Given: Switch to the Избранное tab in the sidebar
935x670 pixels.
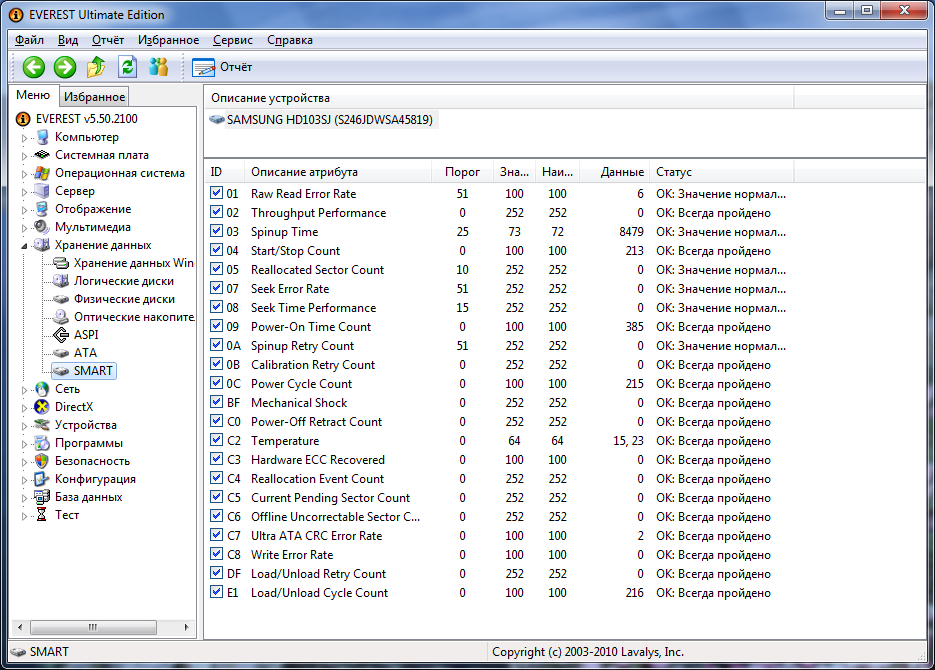Looking at the screenshot, I should 94,97.
